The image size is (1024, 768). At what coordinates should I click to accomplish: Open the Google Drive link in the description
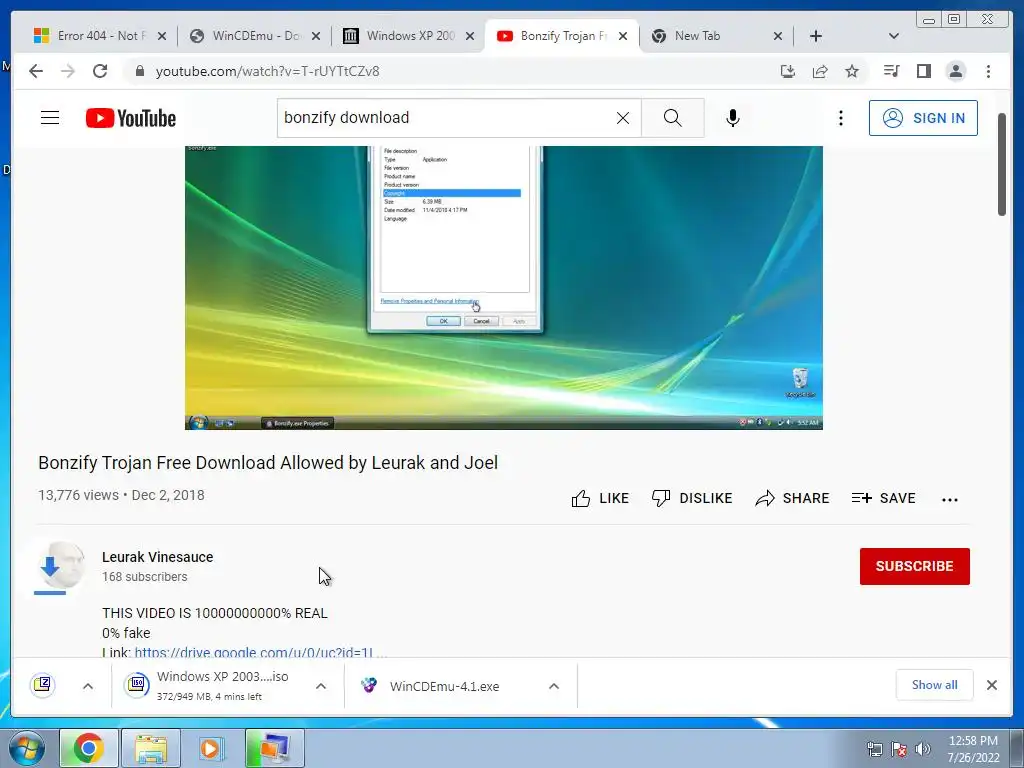(x=260, y=652)
